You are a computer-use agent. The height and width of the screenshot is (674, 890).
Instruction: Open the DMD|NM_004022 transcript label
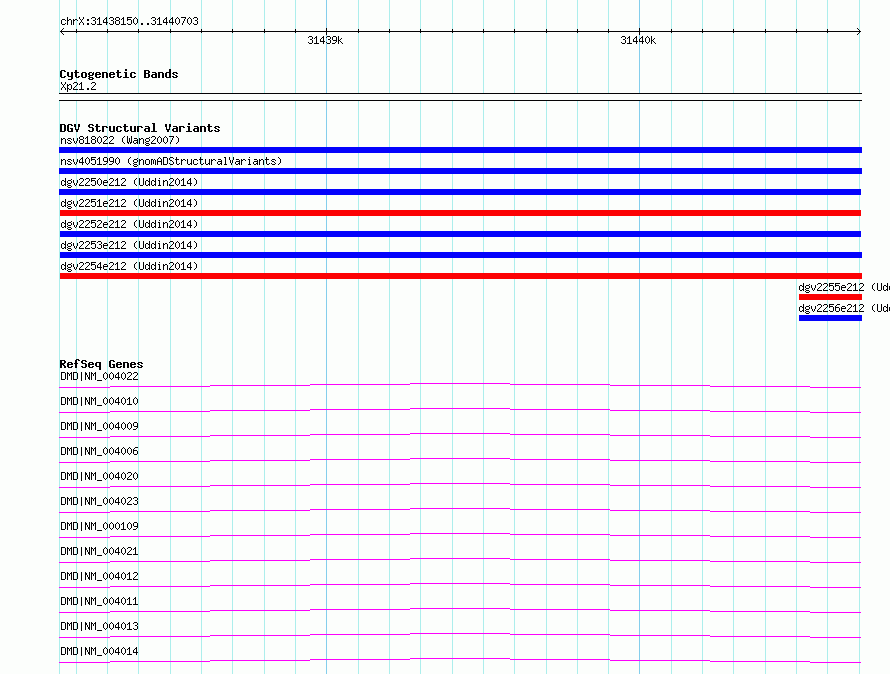(99, 376)
